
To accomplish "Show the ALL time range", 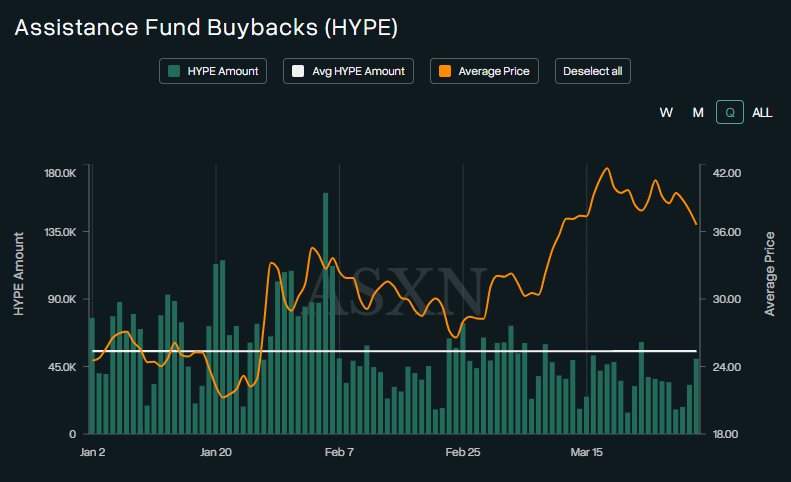I will [762, 112].
